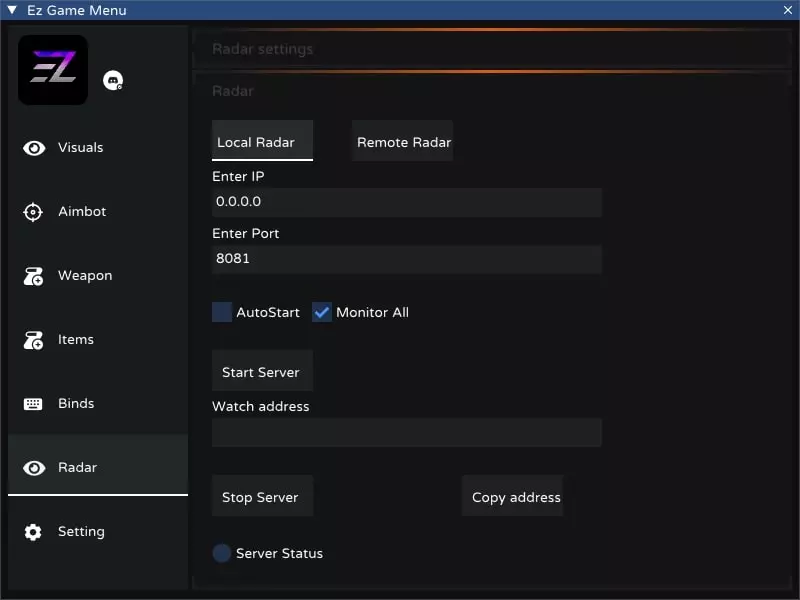Image resolution: width=800 pixels, height=600 pixels.
Task: Close the Ez Game Menu window
Action: (x=788, y=10)
